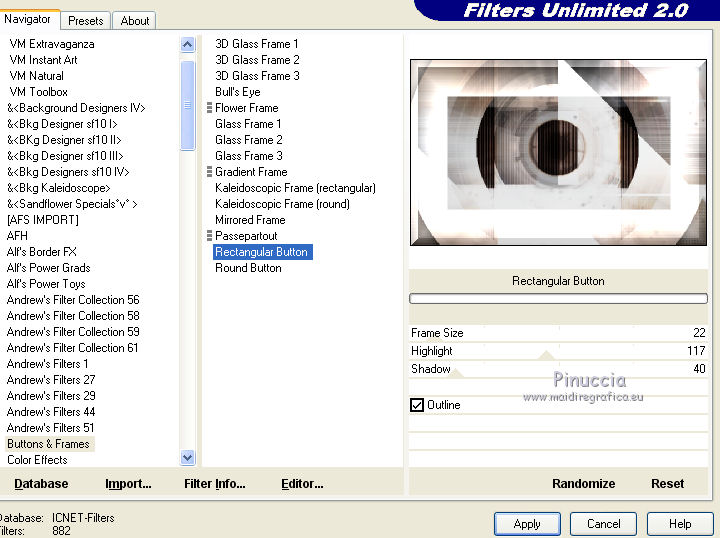Screen dimensions: 720x538
Task: Select the 3D Glass Frame 1 filter
Action: 257,44
